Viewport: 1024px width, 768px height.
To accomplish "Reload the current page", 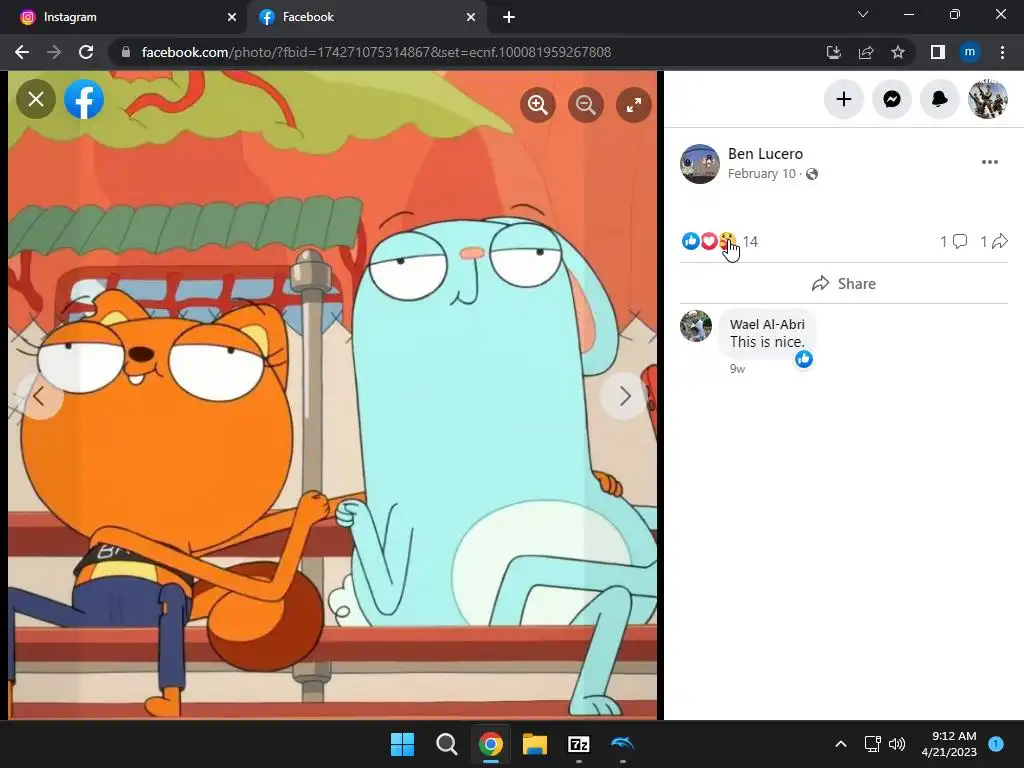I will coord(86,52).
